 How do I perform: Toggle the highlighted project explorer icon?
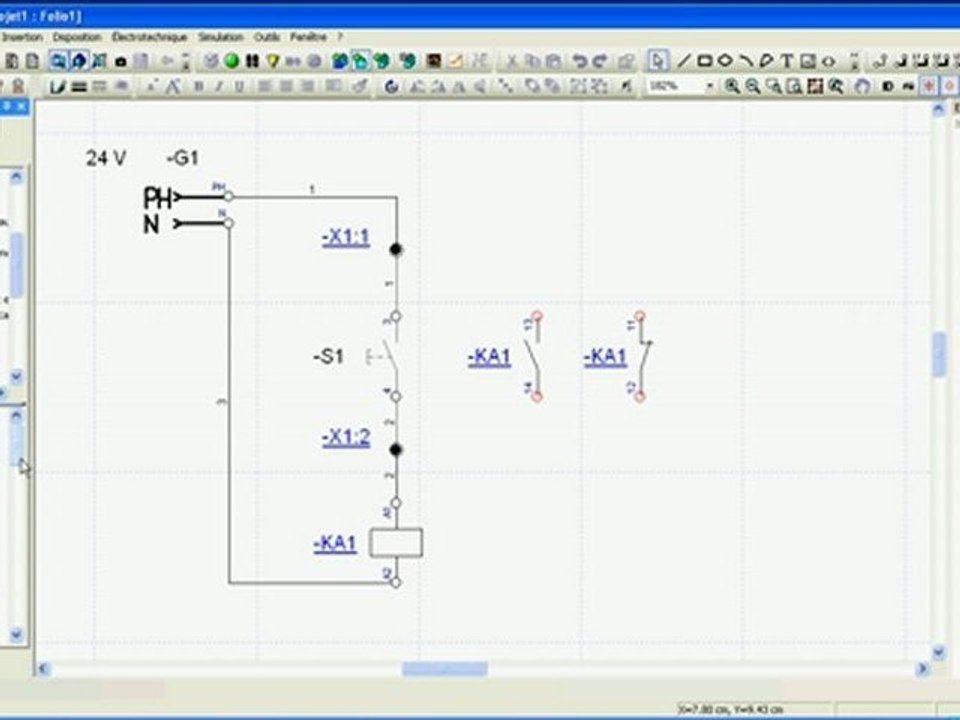tap(58, 61)
